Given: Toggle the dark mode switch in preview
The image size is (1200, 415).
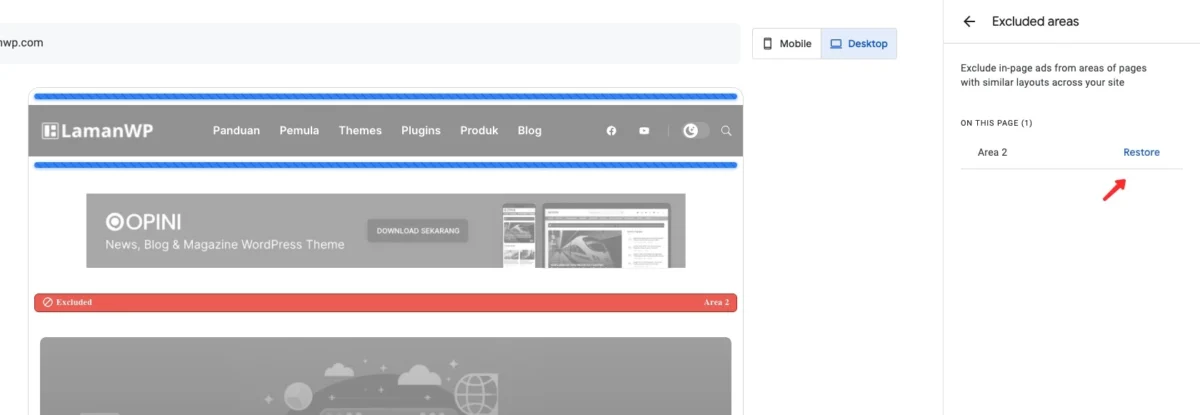Looking at the screenshot, I should pyautogui.click(x=696, y=131).
